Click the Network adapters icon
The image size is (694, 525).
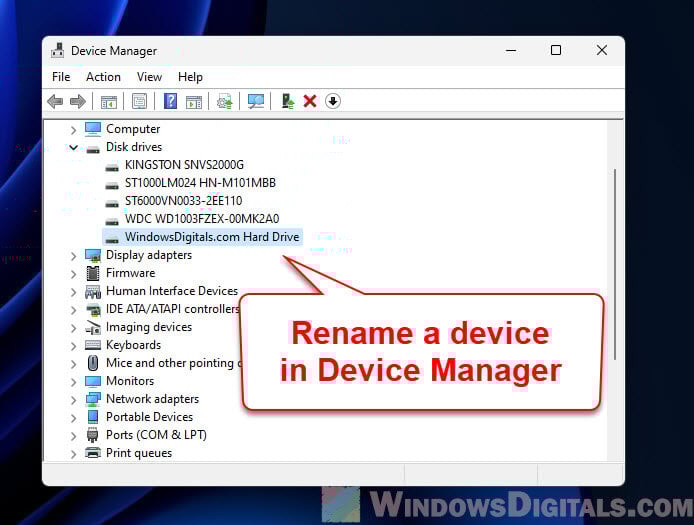[93, 399]
